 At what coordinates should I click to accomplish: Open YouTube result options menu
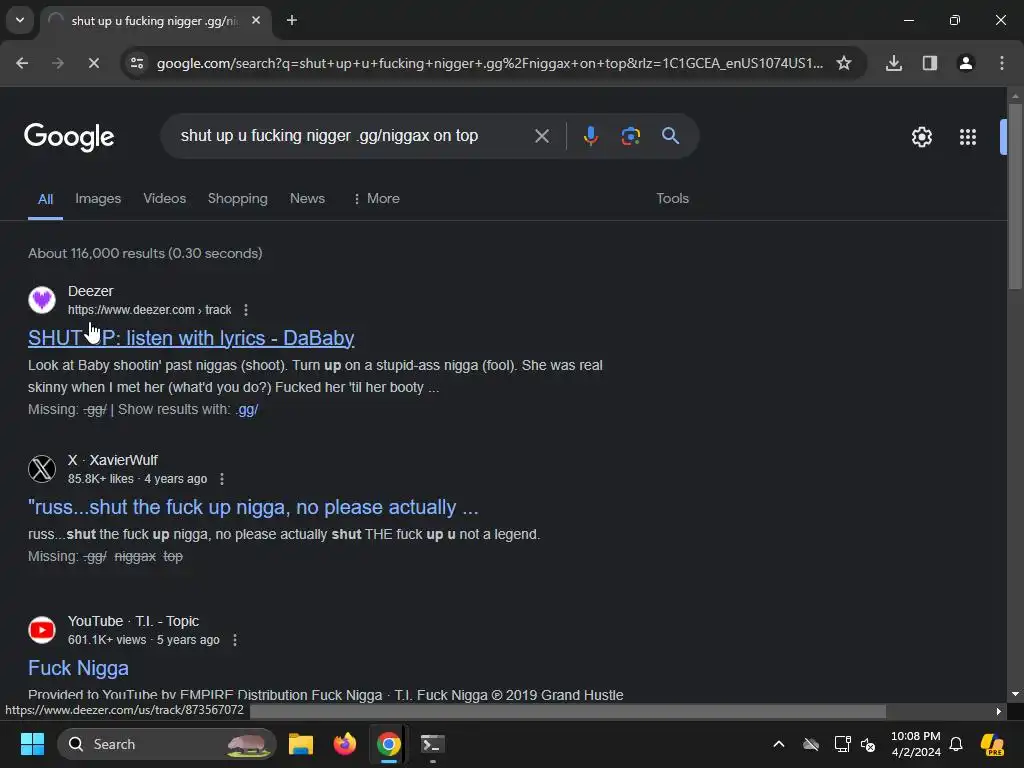(x=235, y=640)
